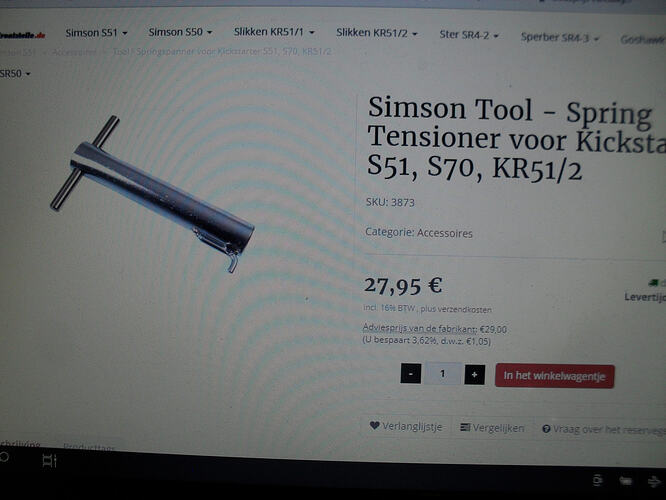The width and height of the screenshot is (666, 500).
Task: Open the Accessoires category link
Action: pos(445,233)
